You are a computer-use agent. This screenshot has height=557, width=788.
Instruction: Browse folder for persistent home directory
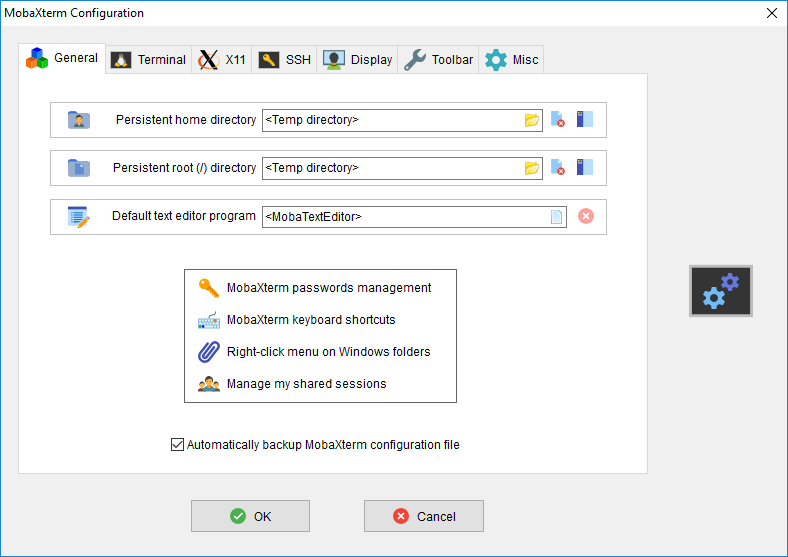point(532,120)
